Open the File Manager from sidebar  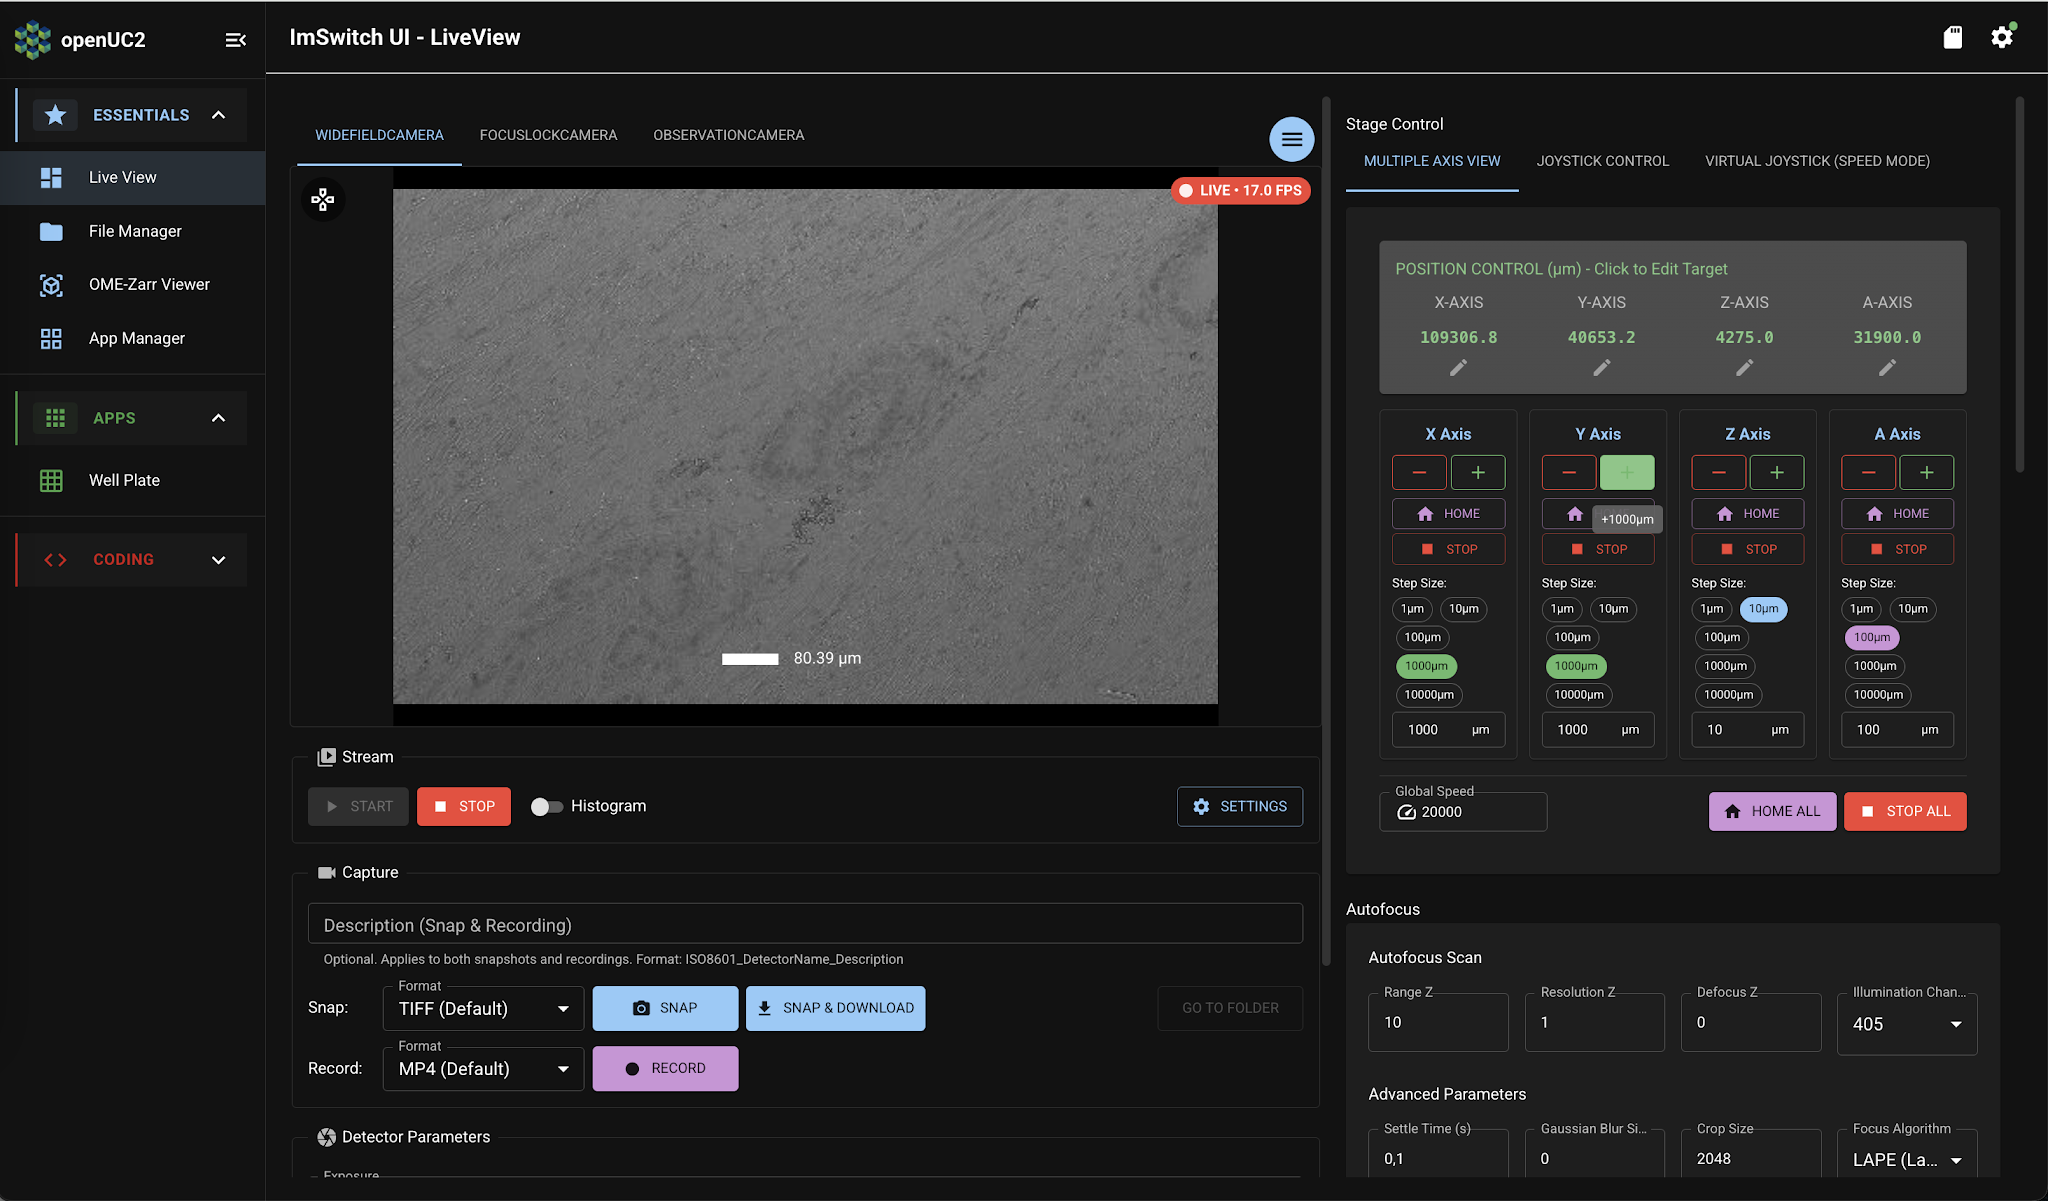137,231
